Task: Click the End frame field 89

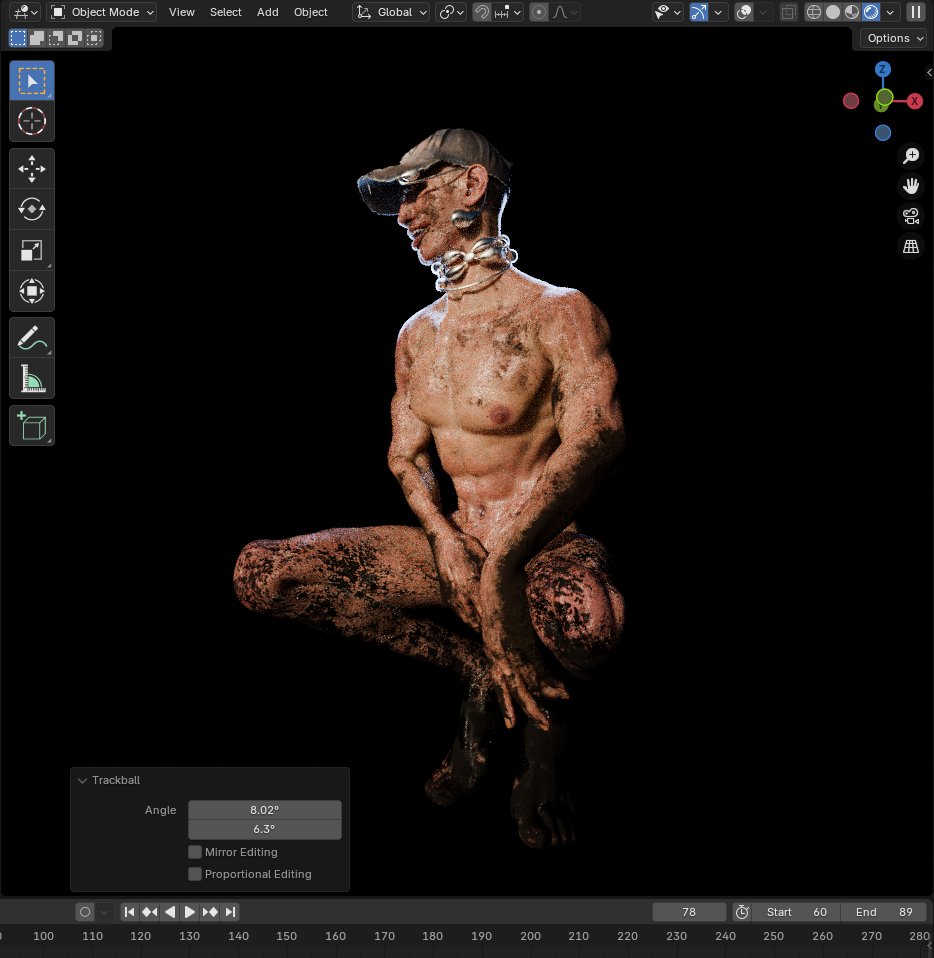Action: click(883, 912)
